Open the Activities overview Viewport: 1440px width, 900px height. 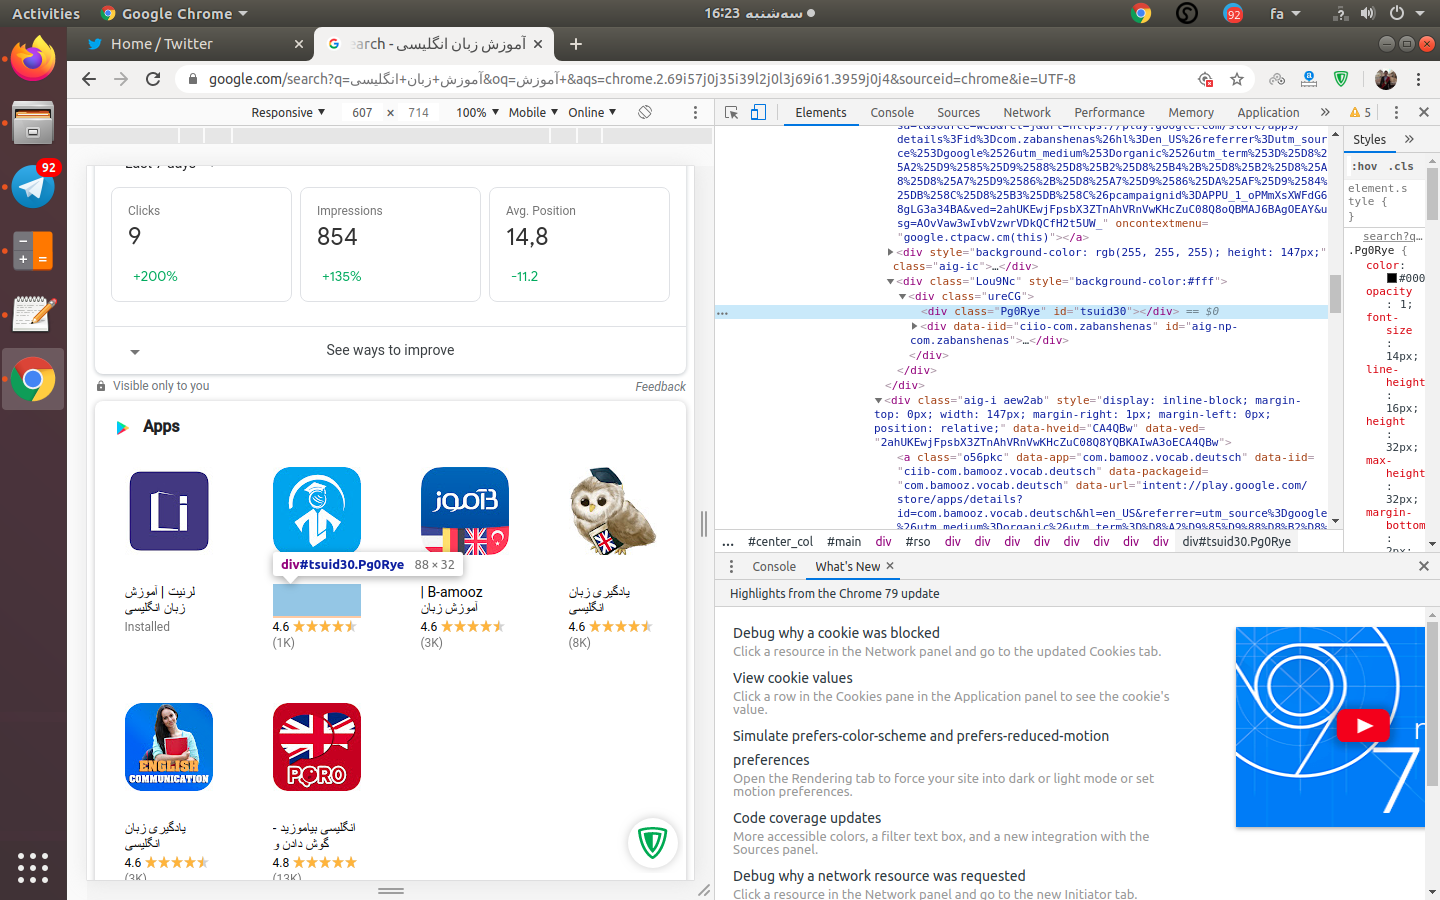tap(46, 13)
